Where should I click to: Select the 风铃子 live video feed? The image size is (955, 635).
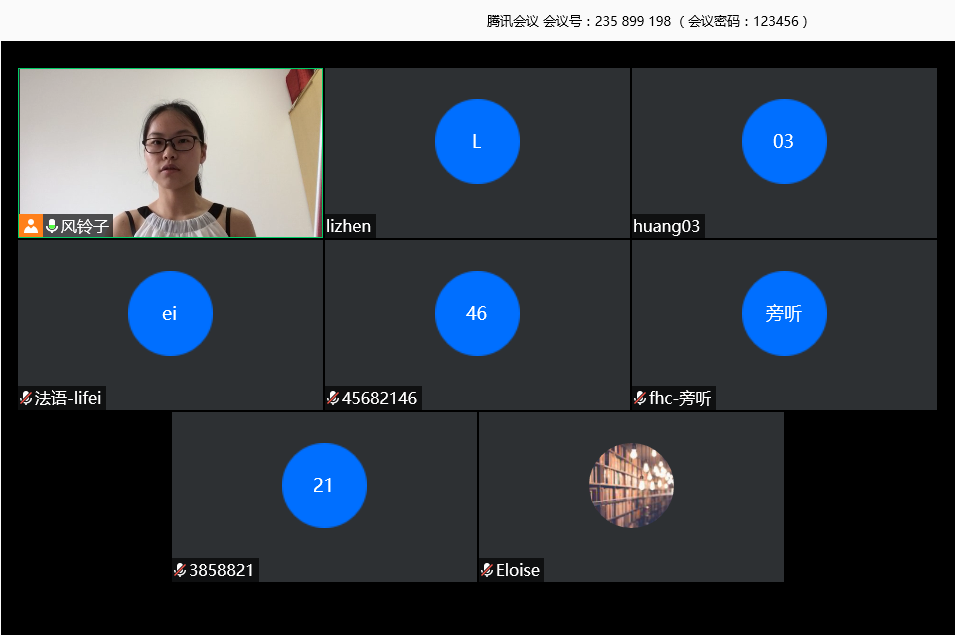(x=170, y=140)
